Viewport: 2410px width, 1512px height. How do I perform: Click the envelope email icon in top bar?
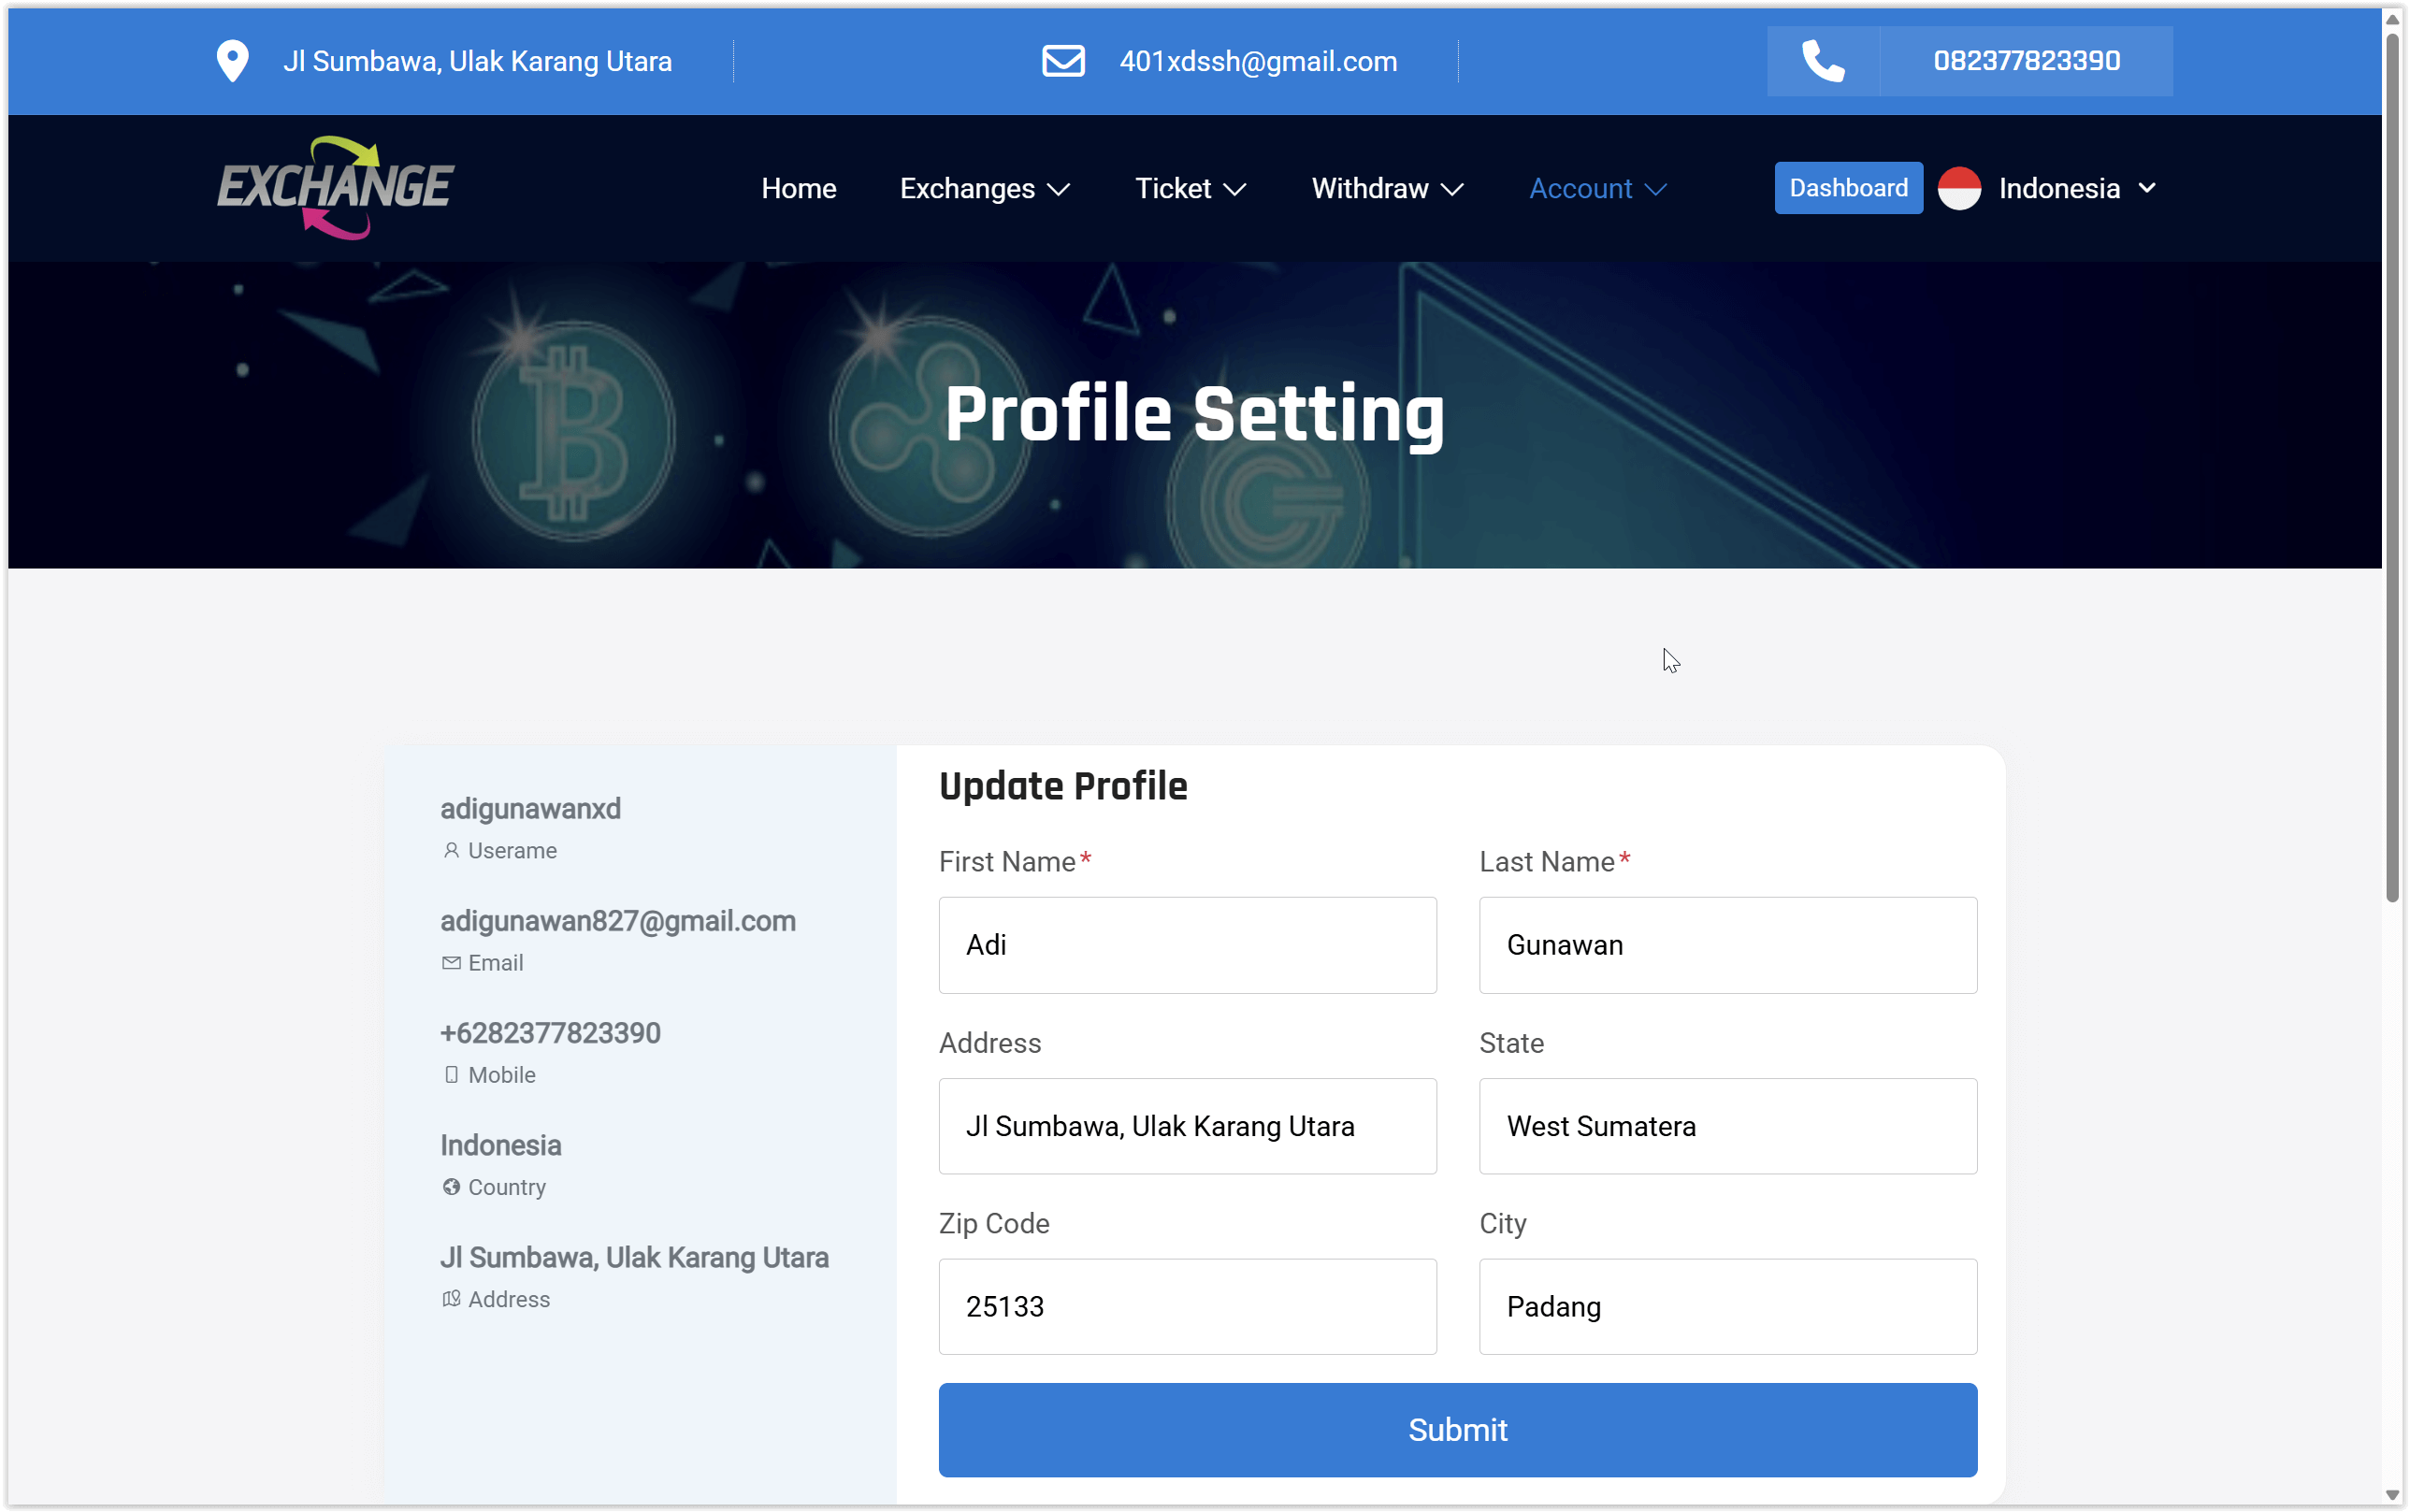point(1063,61)
